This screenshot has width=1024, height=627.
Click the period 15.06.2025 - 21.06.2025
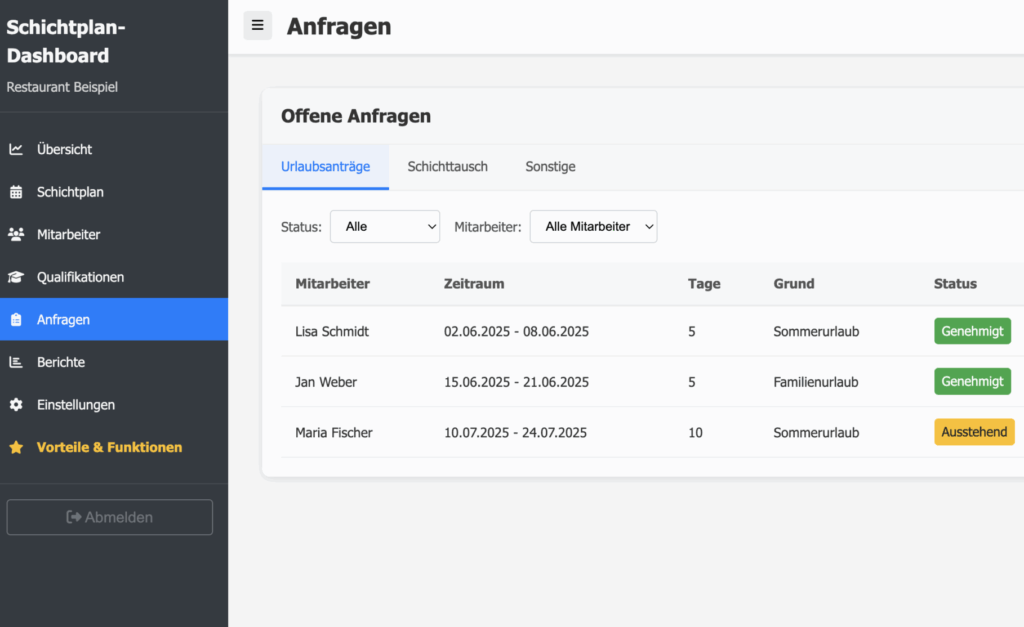pos(517,382)
